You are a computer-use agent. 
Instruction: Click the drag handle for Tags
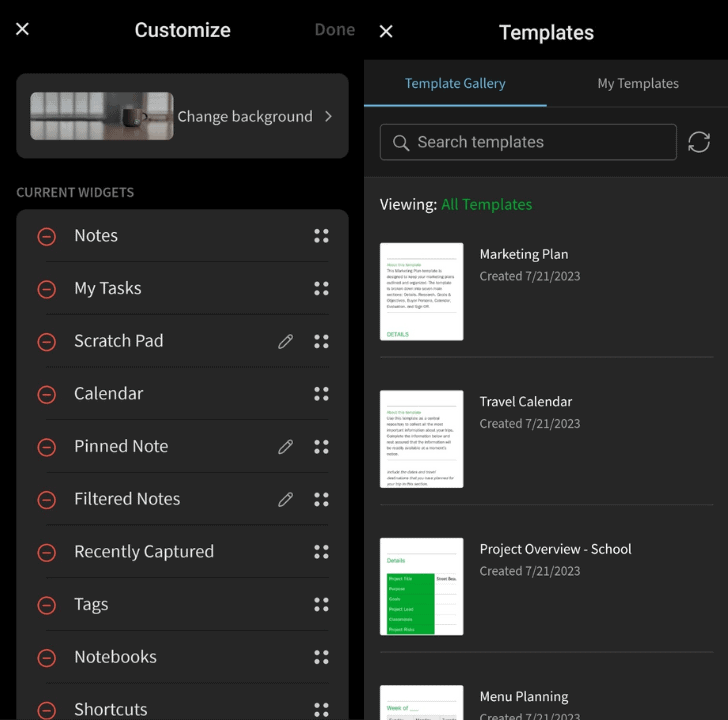(321, 604)
